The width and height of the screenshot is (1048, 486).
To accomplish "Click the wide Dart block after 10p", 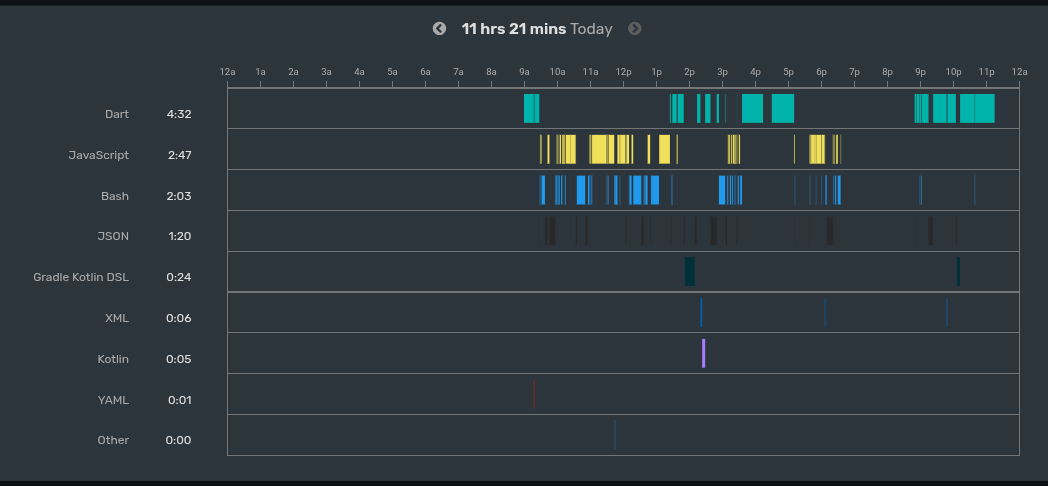I will [977, 108].
